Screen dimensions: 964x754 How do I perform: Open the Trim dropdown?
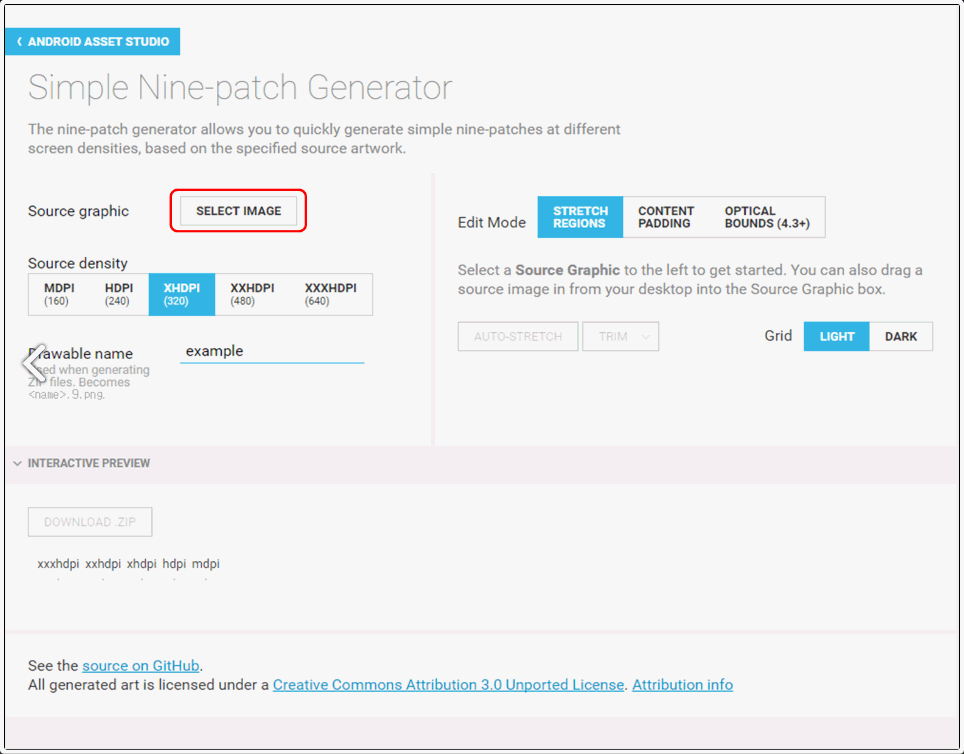point(620,336)
